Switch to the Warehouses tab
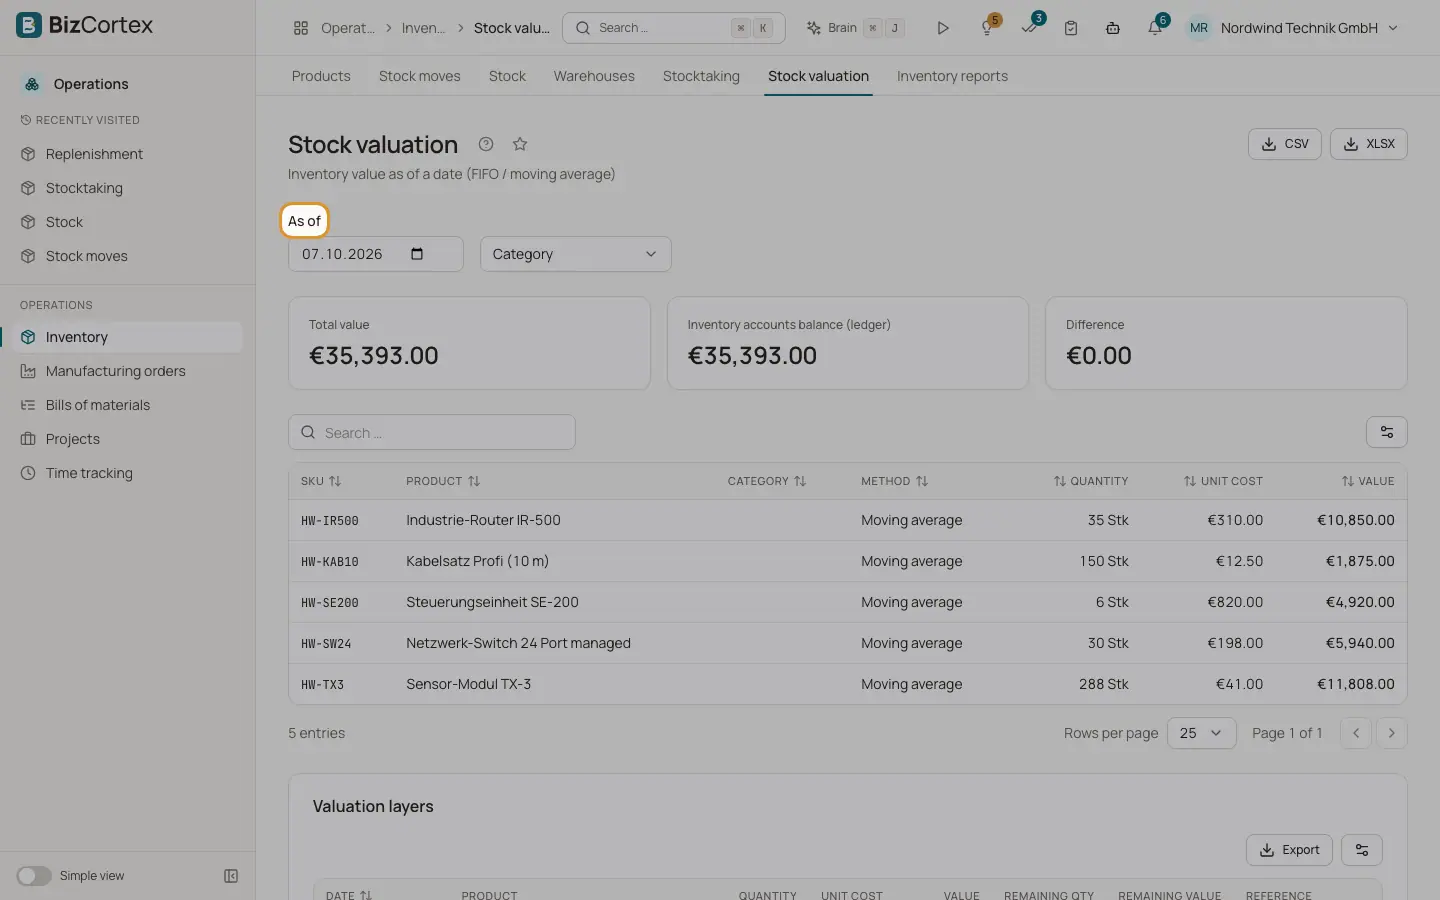This screenshot has height=900, width=1440. pyautogui.click(x=594, y=76)
